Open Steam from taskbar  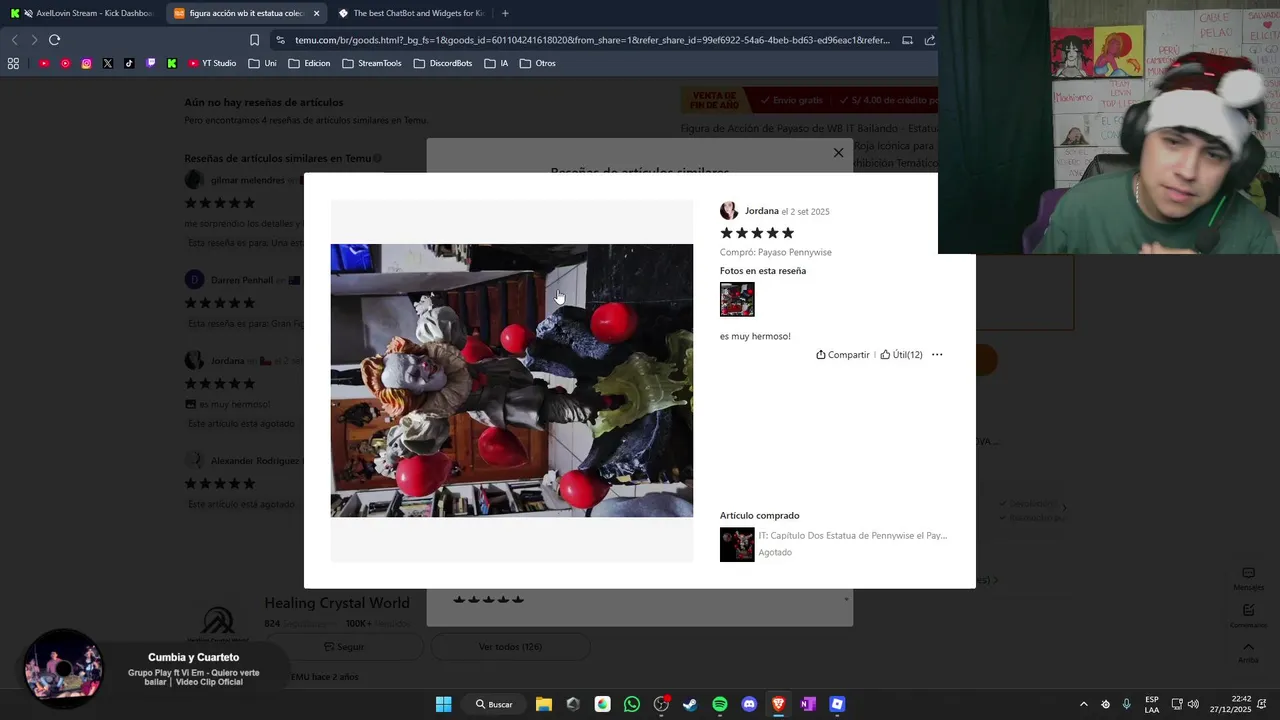[690, 704]
